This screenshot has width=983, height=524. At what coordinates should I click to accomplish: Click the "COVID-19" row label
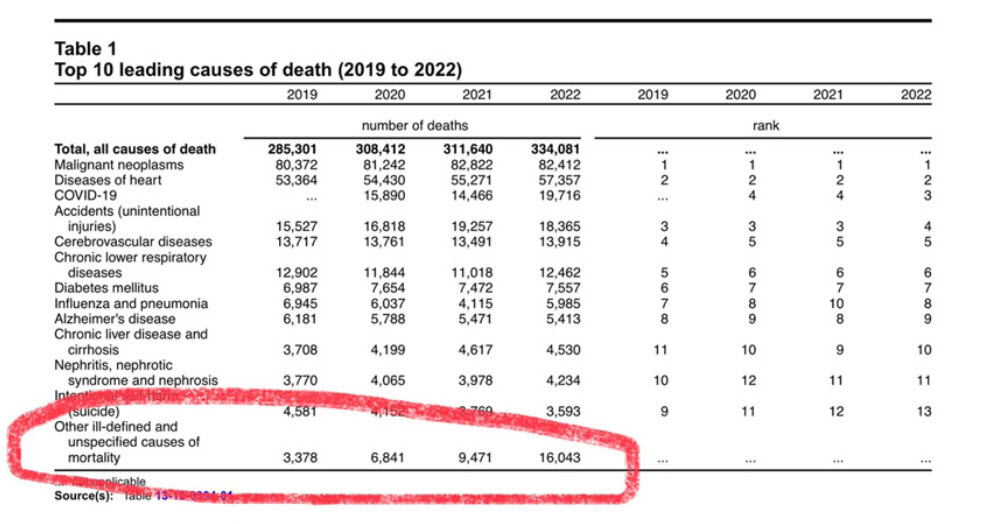82,195
